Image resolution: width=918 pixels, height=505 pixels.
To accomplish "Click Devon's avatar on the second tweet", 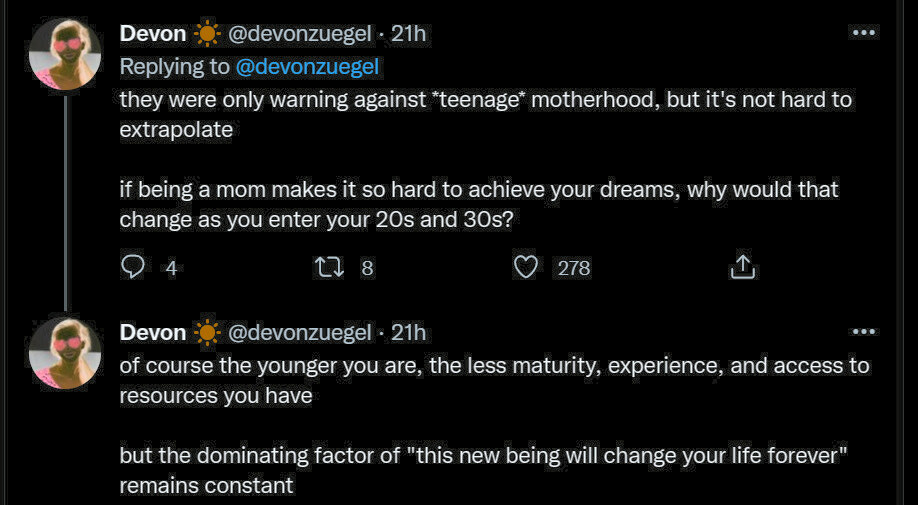I will pos(65,353).
